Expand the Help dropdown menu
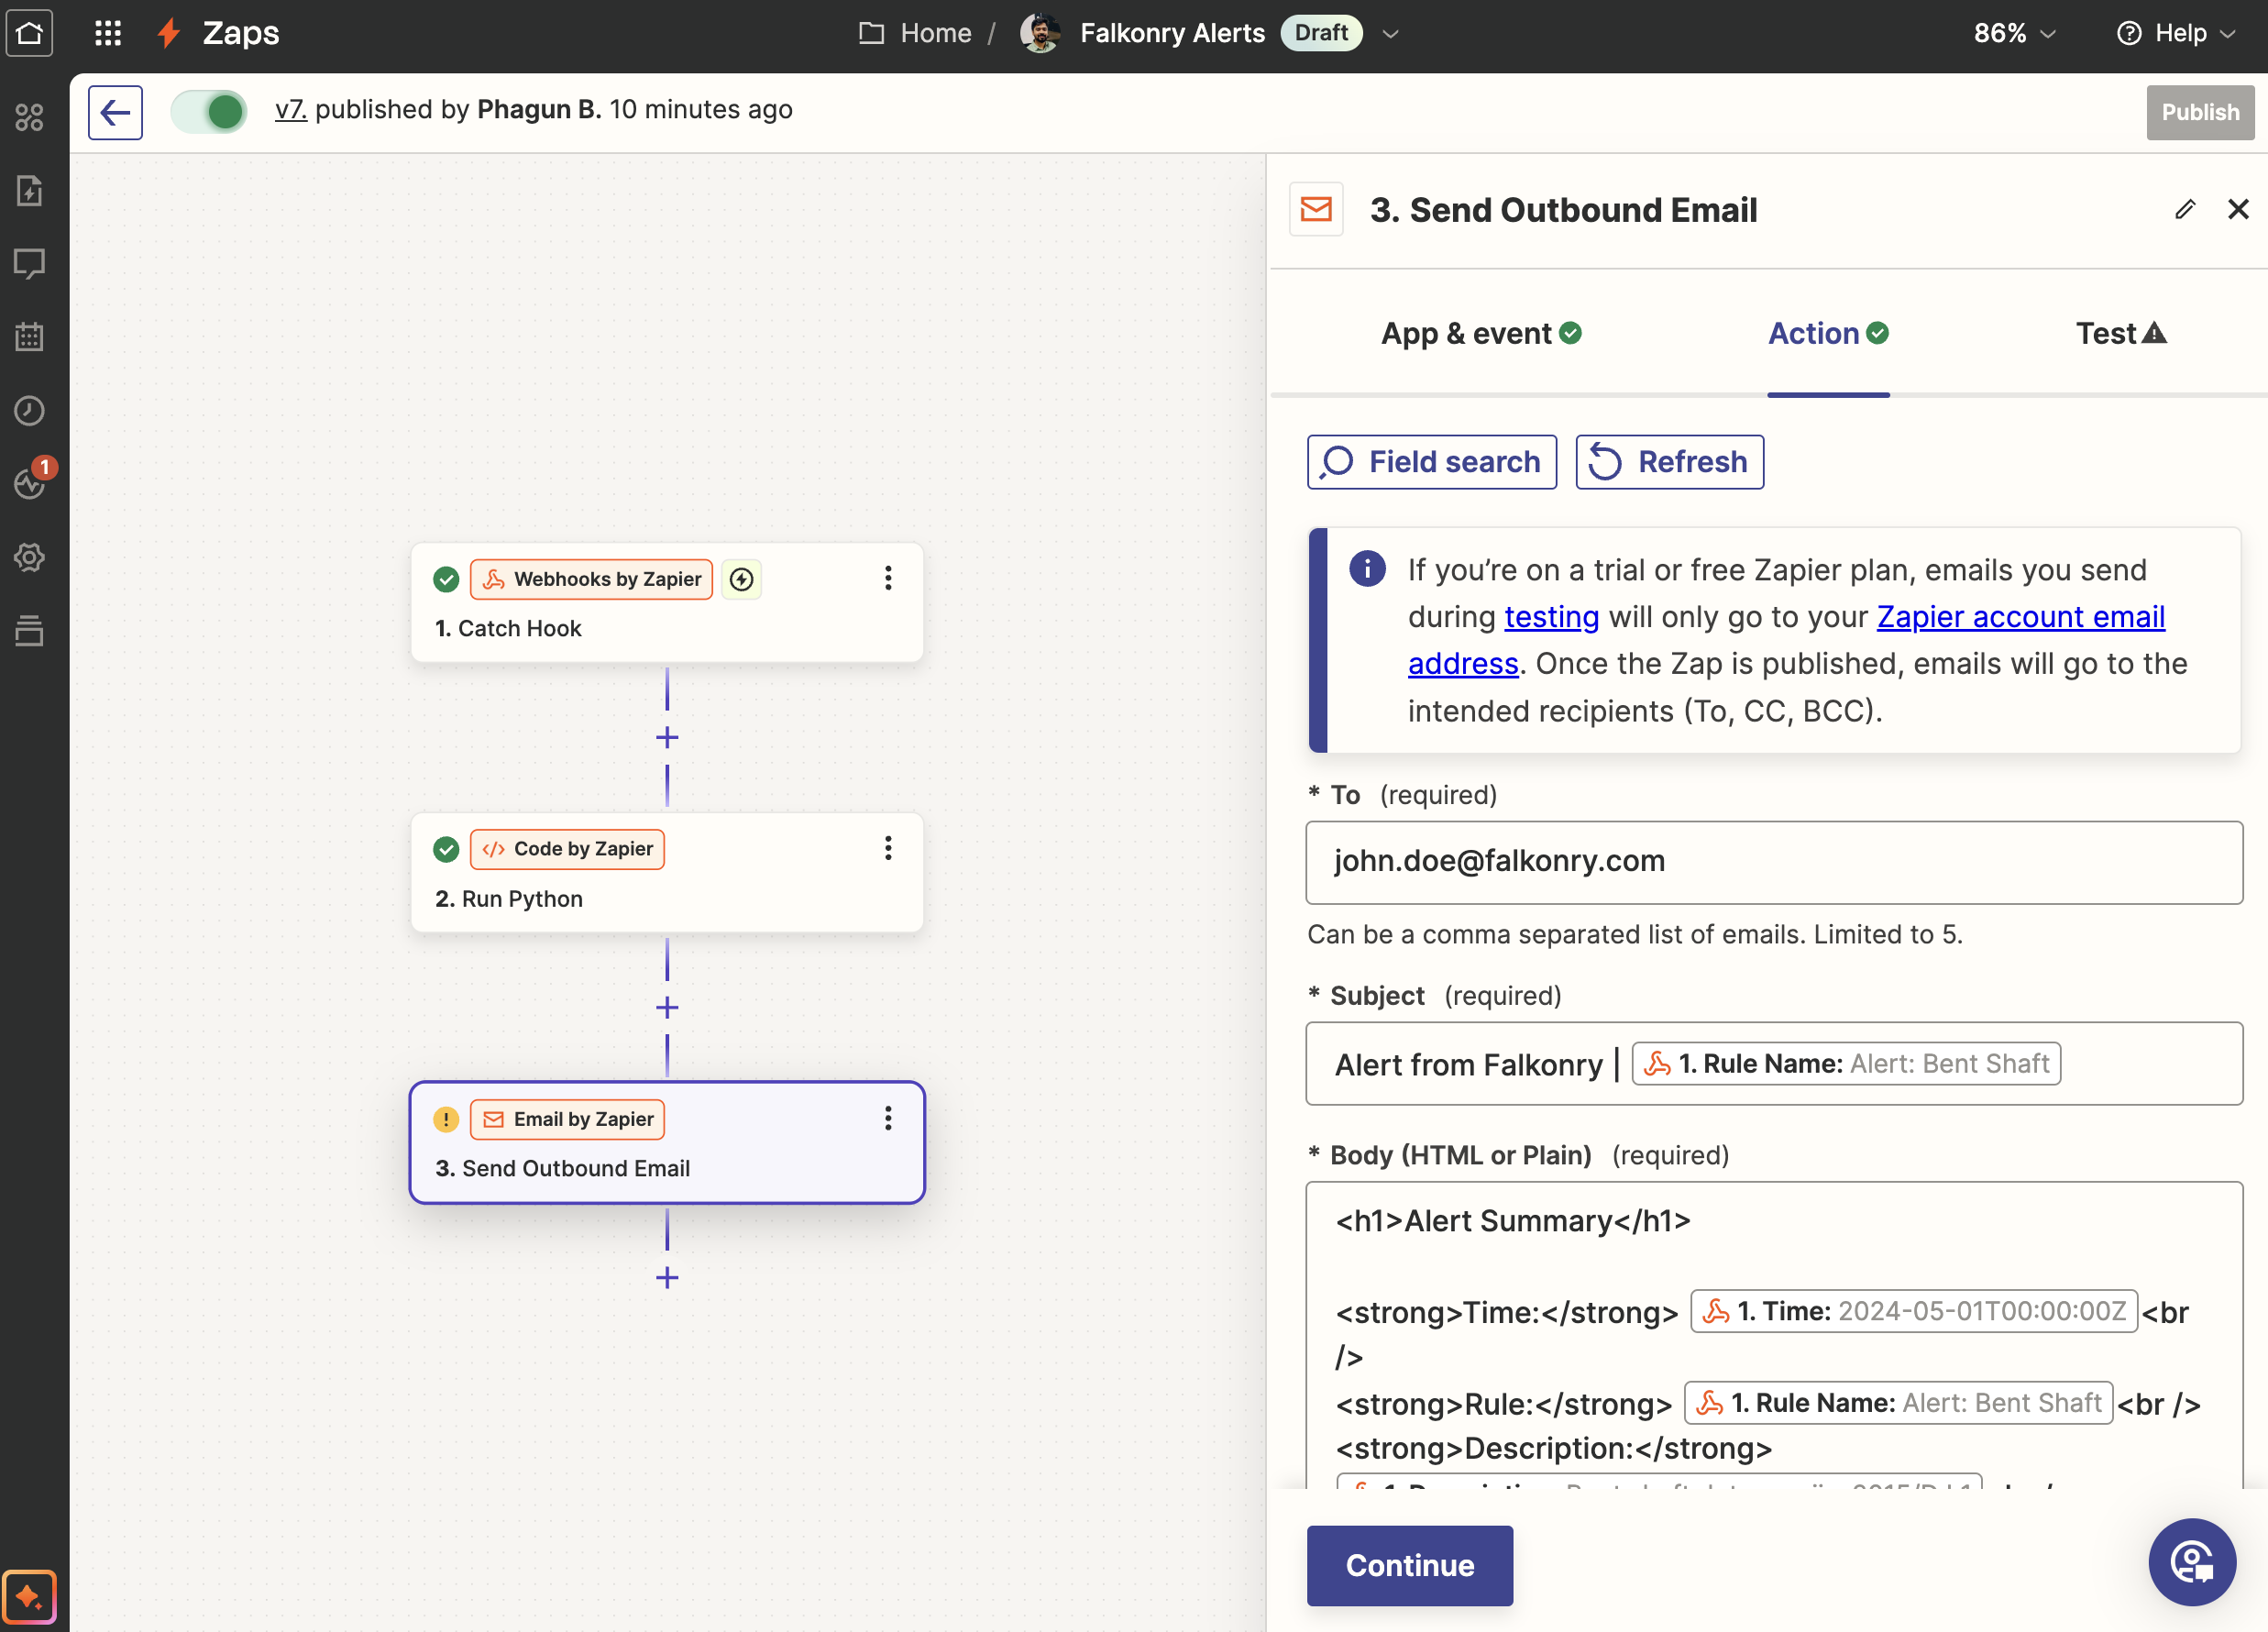Viewport: 2268px width, 1632px height. [2176, 33]
